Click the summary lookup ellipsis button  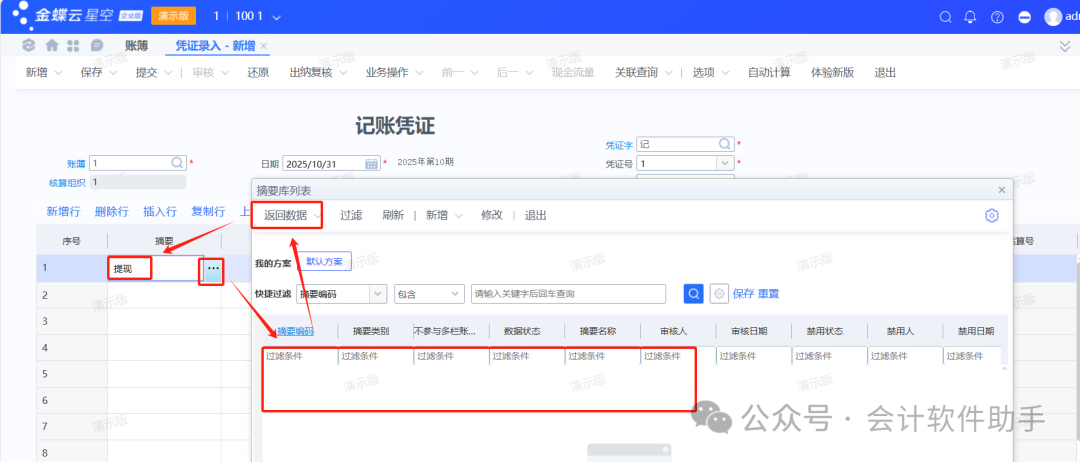[x=212, y=269]
